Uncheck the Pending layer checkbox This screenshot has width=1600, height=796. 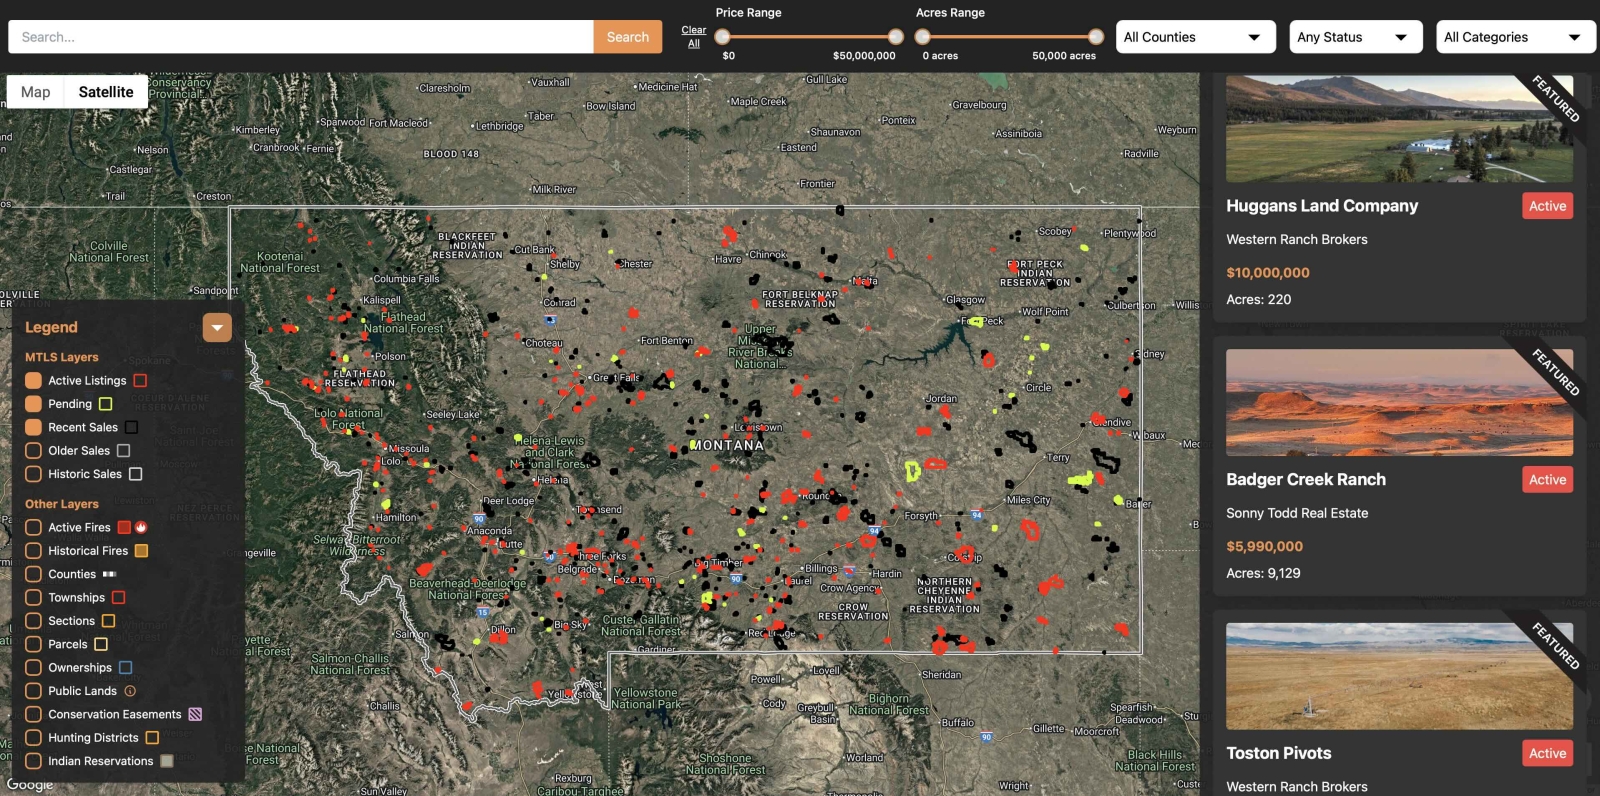33,404
